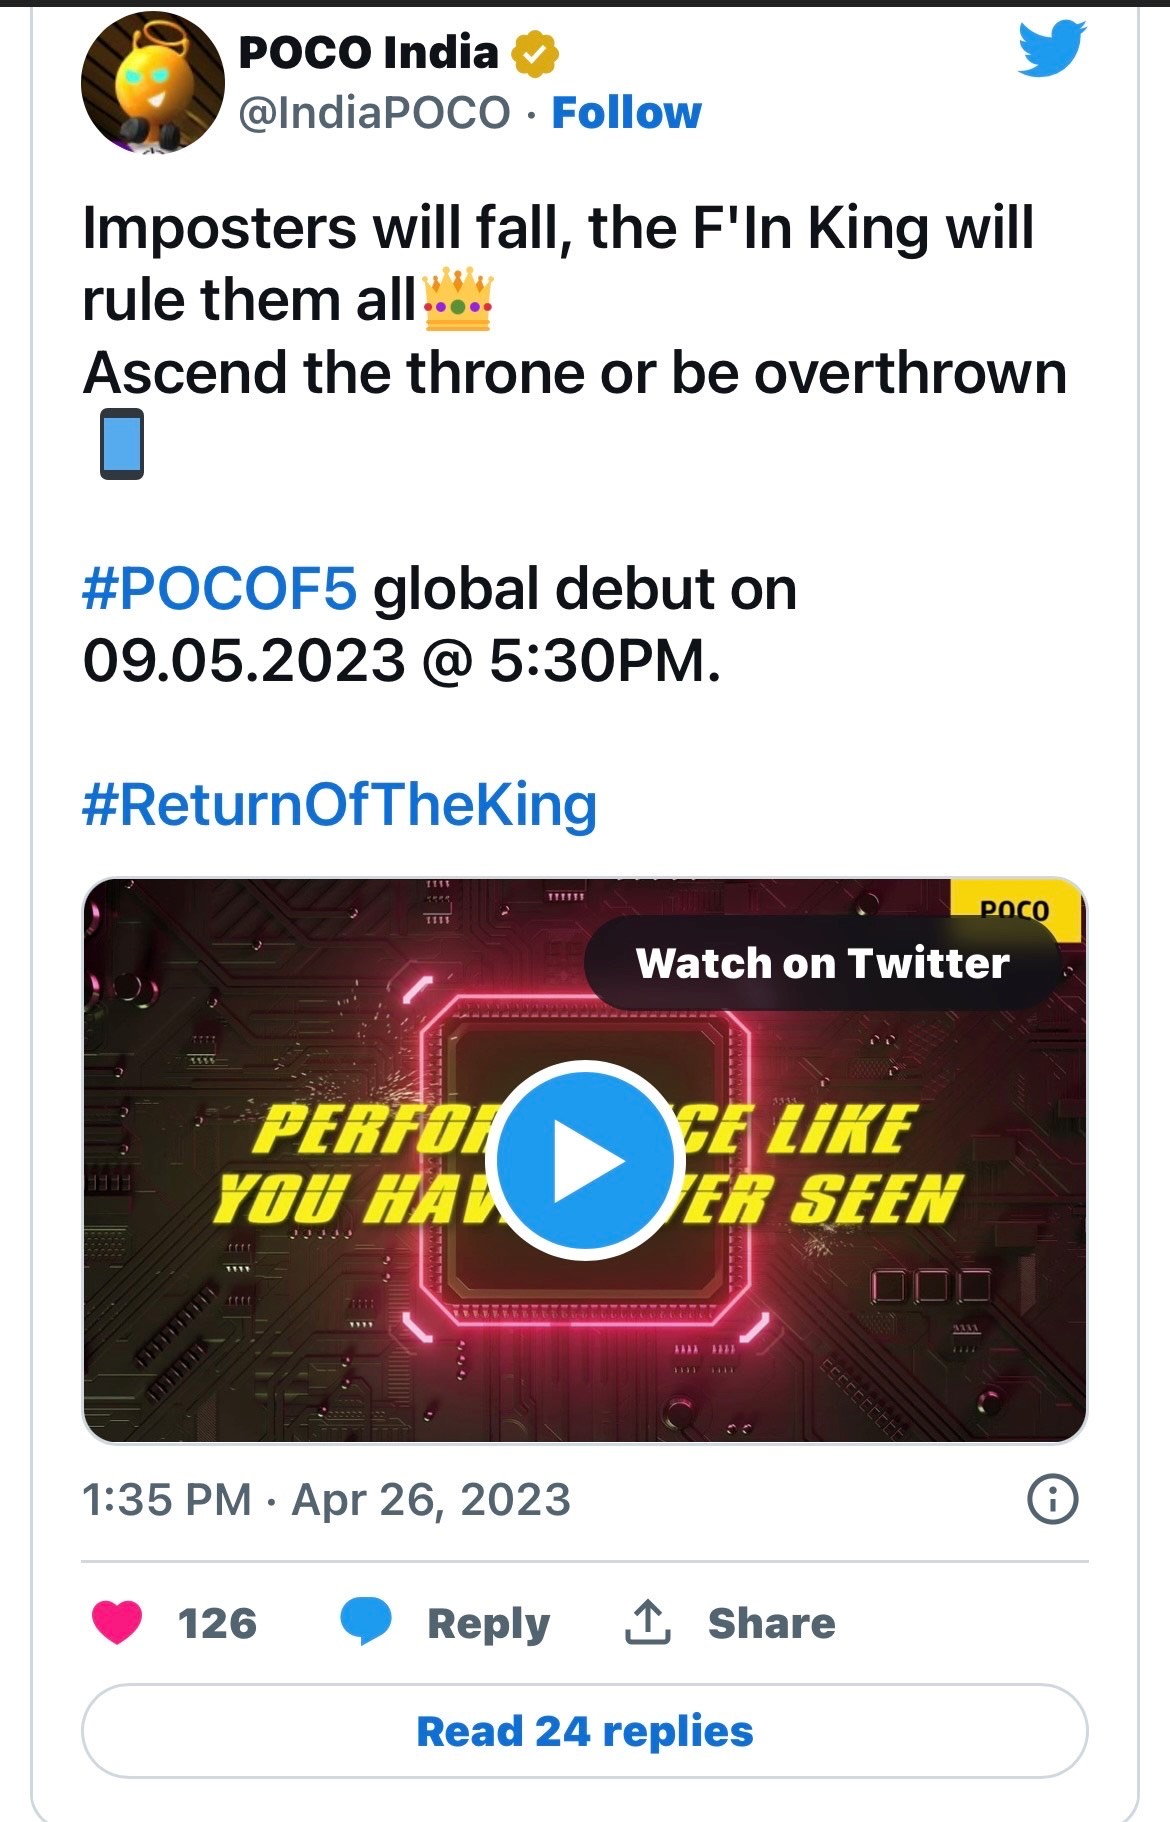Click the POCO logo on video thumbnail

click(1015, 909)
